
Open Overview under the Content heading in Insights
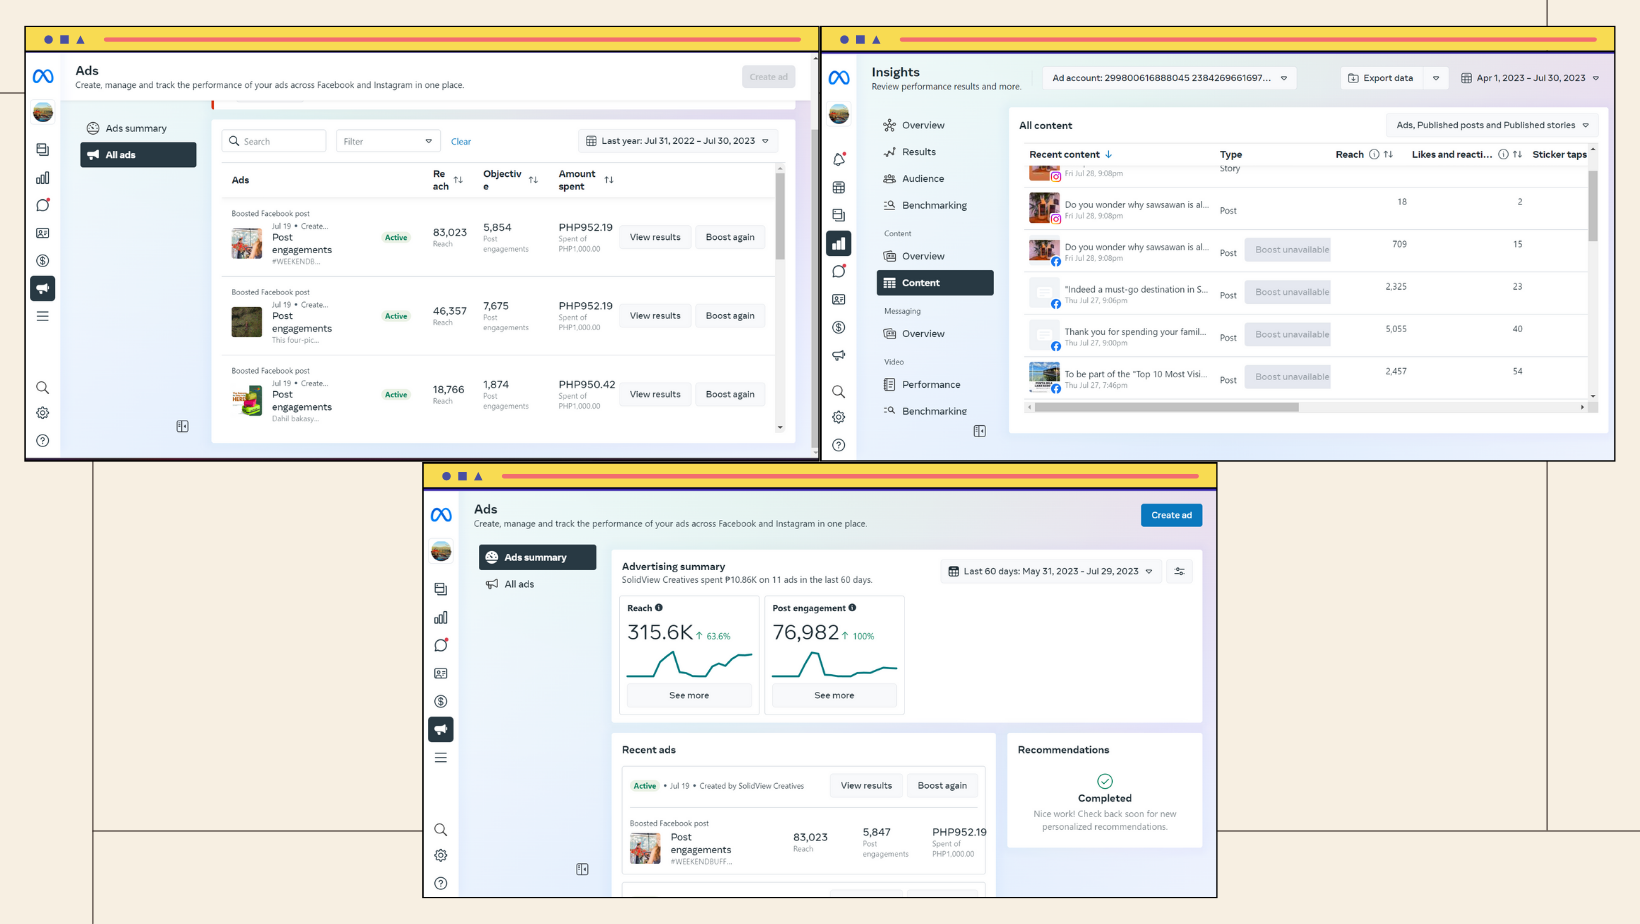pyautogui.click(x=923, y=256)
